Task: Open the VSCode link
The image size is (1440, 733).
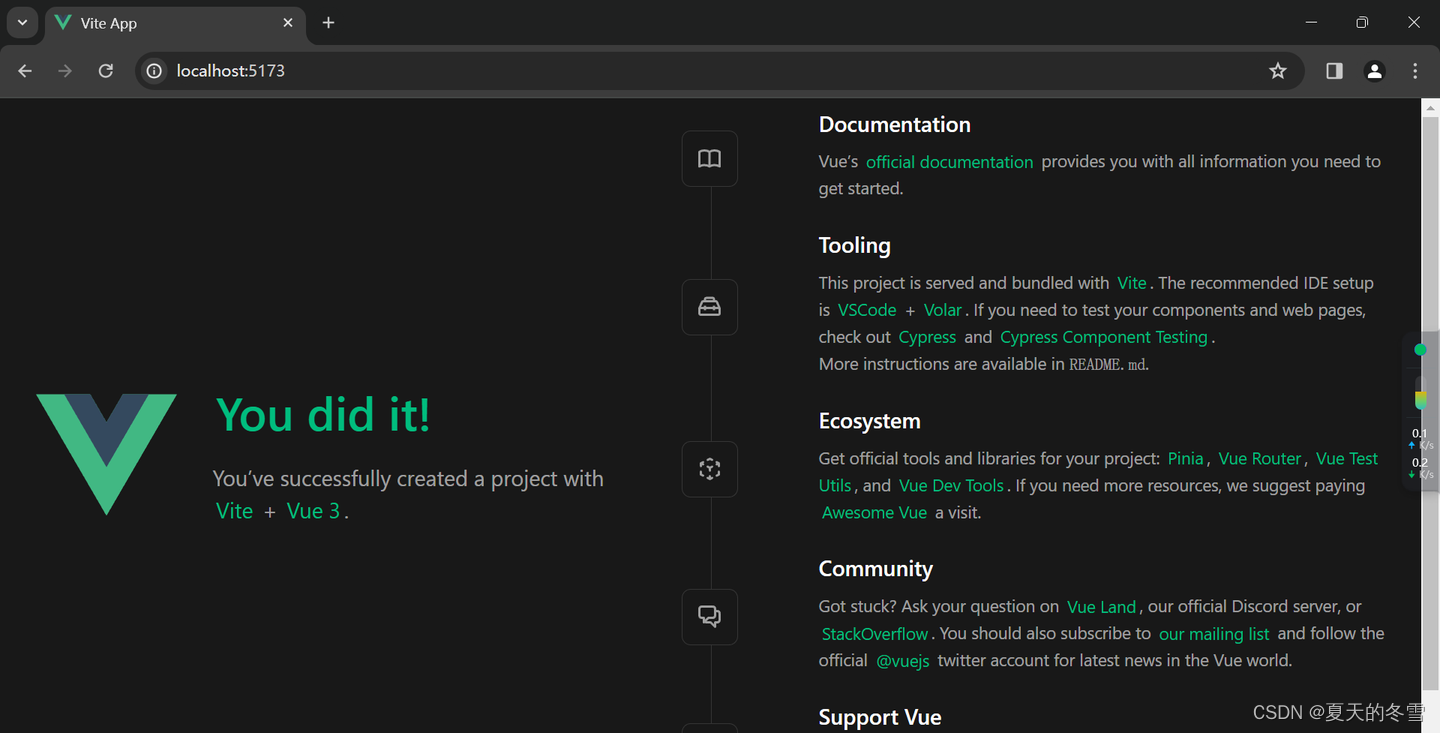Action: 867,310
